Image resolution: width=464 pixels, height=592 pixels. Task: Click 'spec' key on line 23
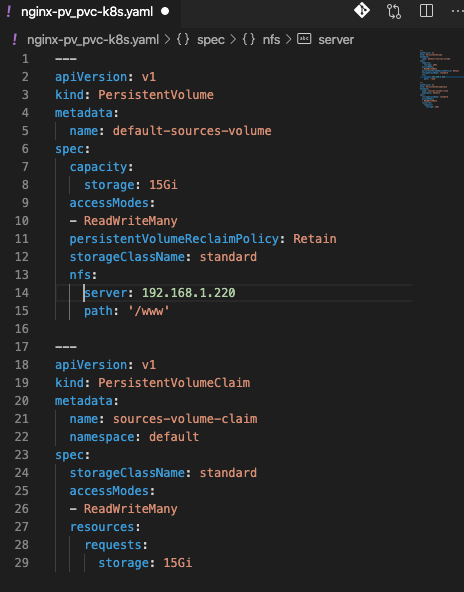point(69,455)
